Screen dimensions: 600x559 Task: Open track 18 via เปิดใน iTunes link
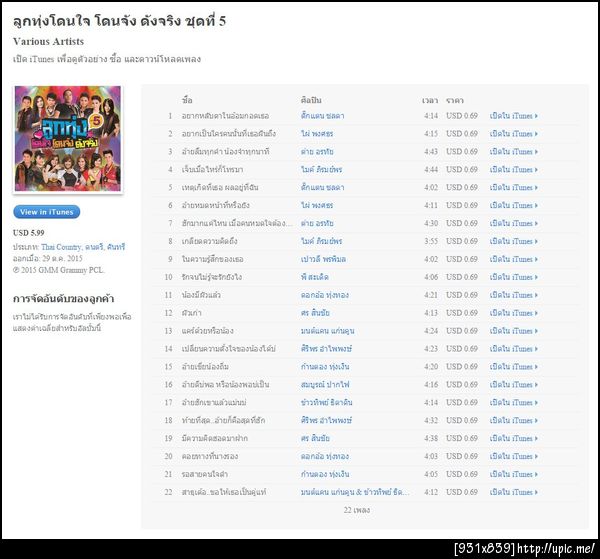click(514, 420)
